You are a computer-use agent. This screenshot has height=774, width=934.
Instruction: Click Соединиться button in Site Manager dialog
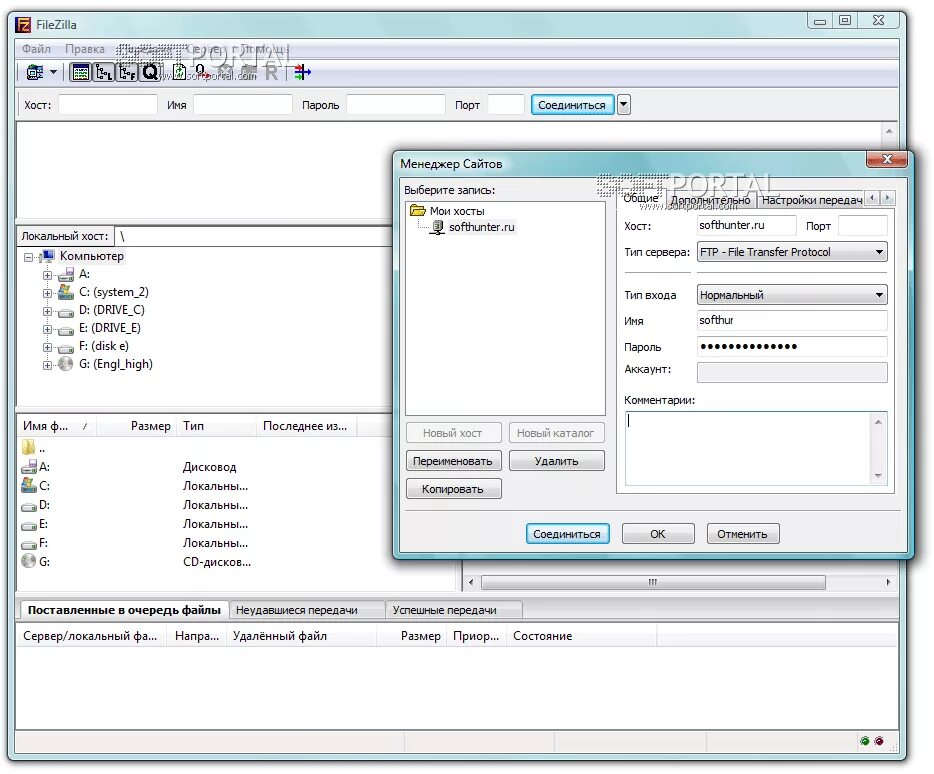pyautogui.click(x=567, y=534)
